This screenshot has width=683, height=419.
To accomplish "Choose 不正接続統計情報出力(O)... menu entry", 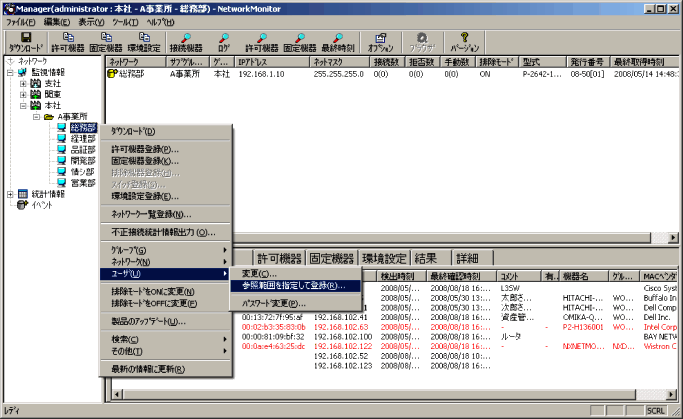I will (166, 232).
